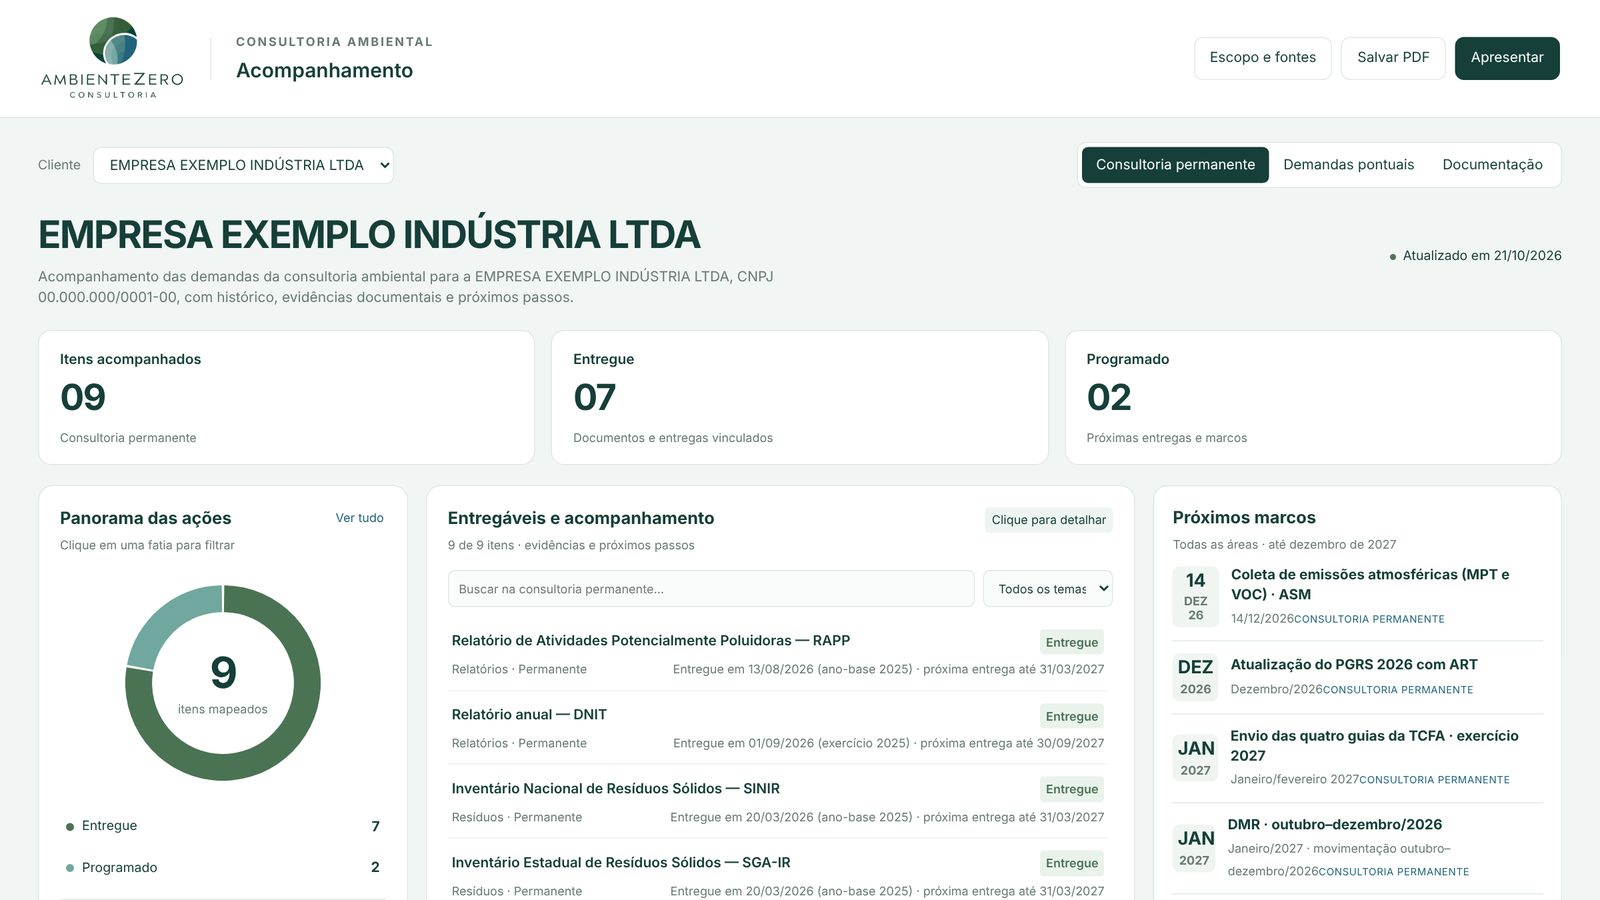Filter by the Entregue legend row

[222, 826]
